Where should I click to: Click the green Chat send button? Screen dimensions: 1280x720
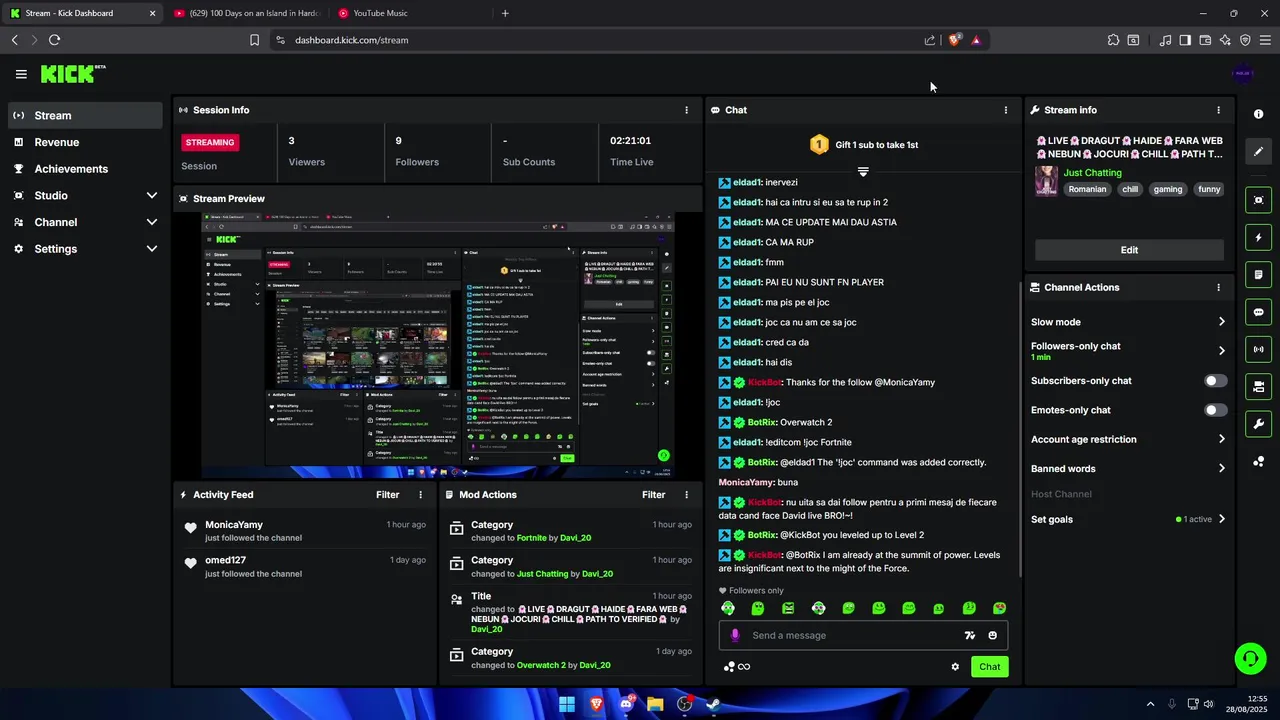[x=989, y=667]
